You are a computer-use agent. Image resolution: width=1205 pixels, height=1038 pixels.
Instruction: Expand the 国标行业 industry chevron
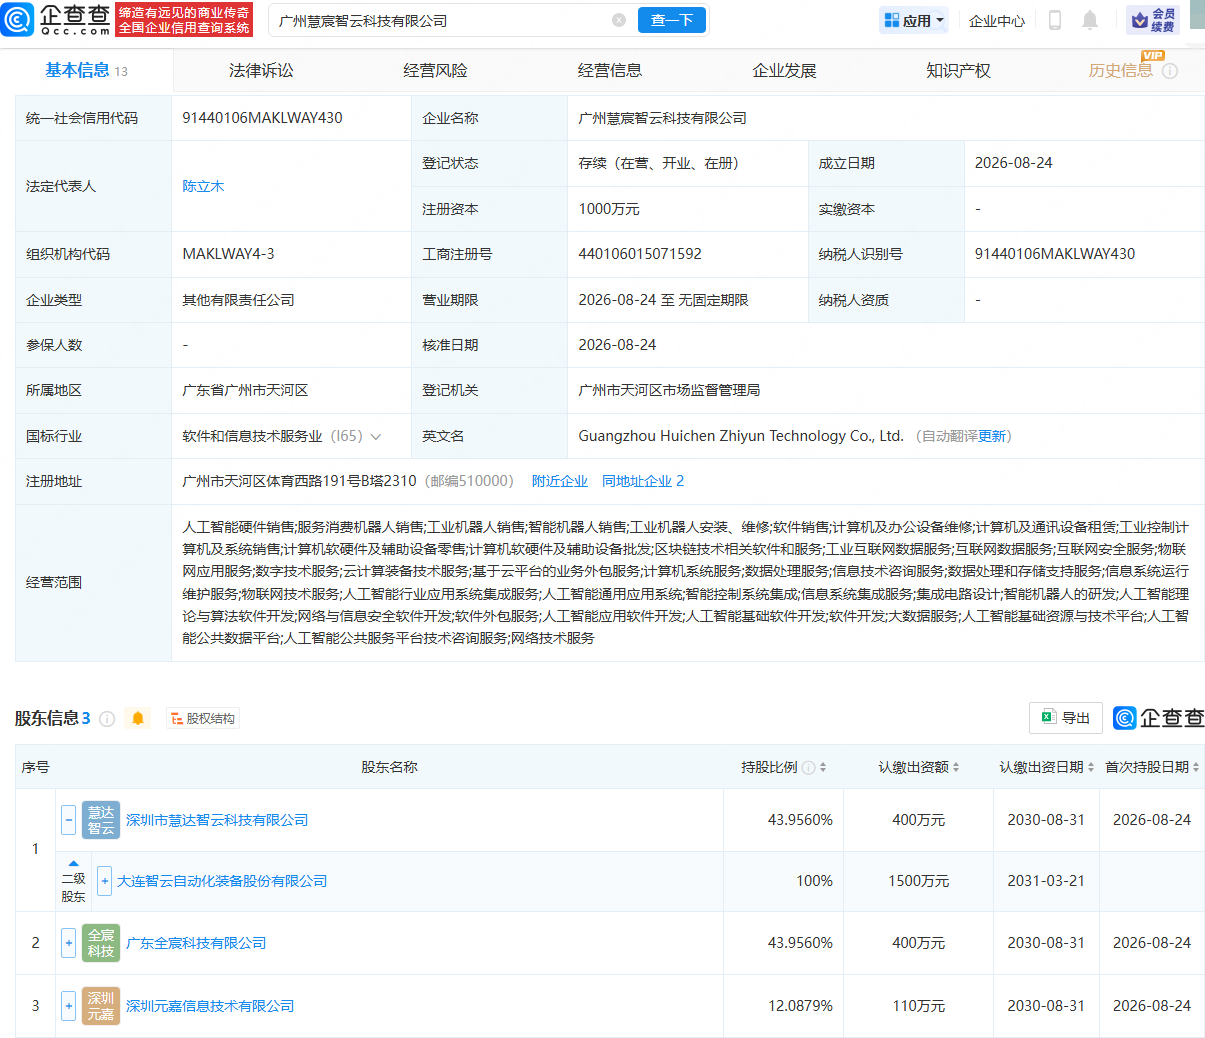point(376,436)
